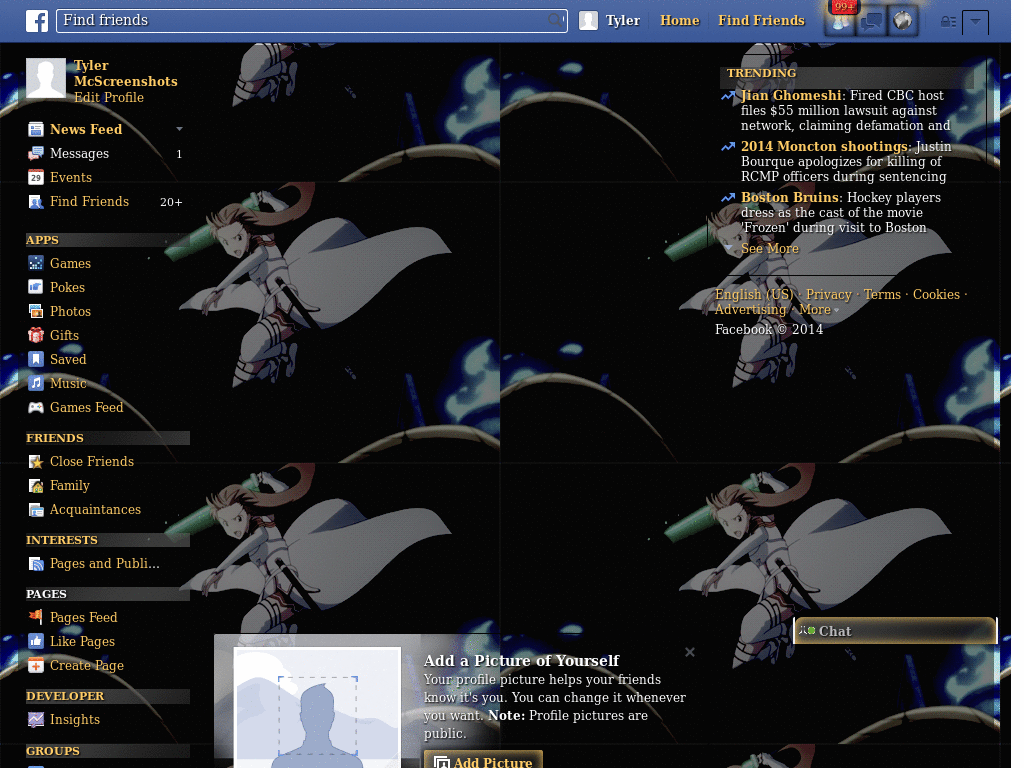The height and width of the screenshot is (768, 1024).
Task: Click the Cookies footer link
Action: pyautogui.click(x=936, y=295)
